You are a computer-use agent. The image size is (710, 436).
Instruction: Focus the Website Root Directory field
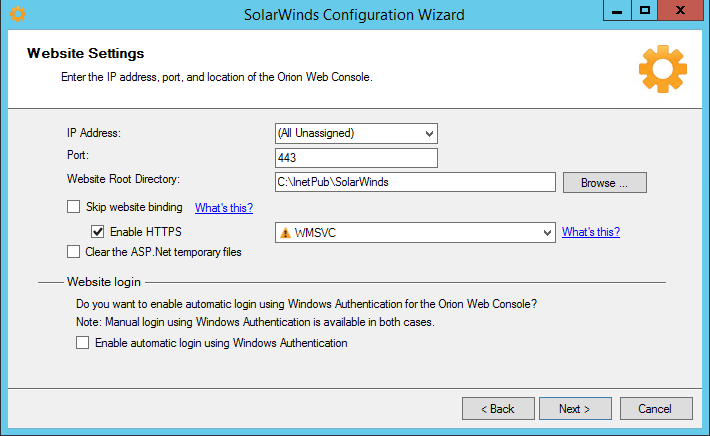pos(414,182)
